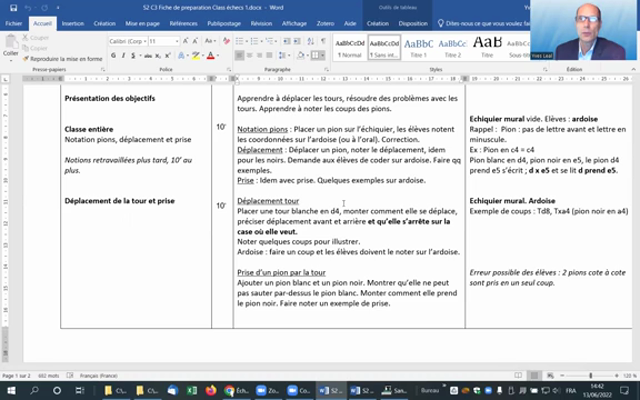Click Firefox icon in Windows taskbar

point(212,390)
